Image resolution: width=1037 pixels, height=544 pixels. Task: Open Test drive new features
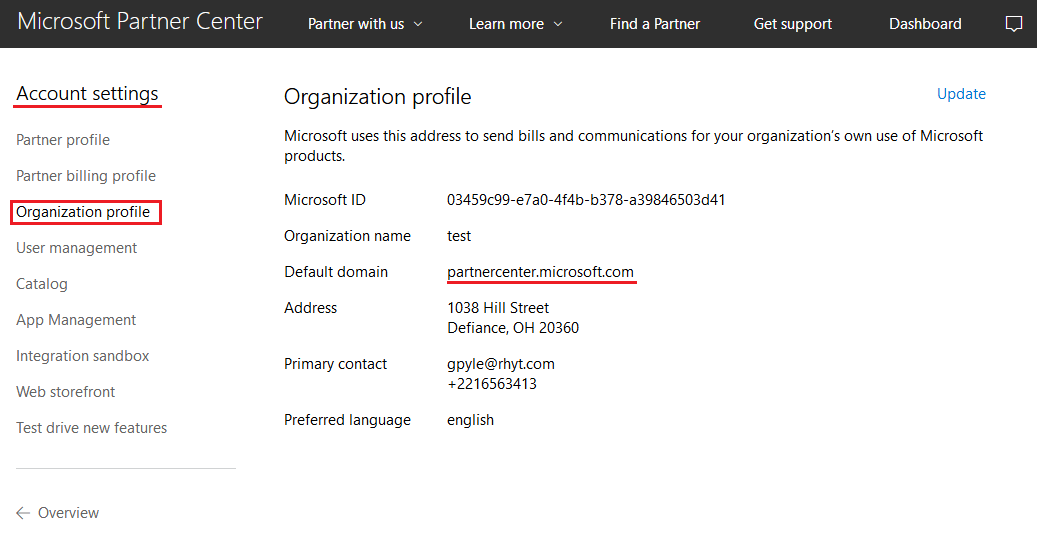(91, 428)
